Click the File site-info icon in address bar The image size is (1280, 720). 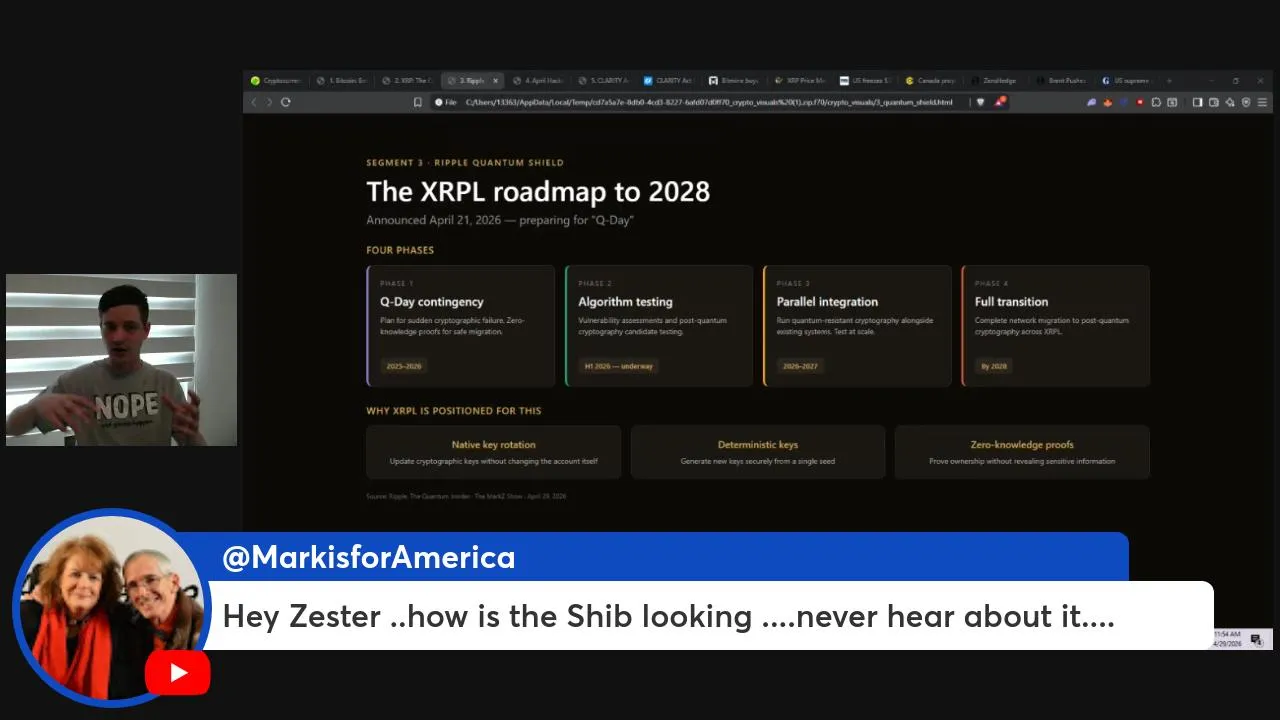click(445, 102)
